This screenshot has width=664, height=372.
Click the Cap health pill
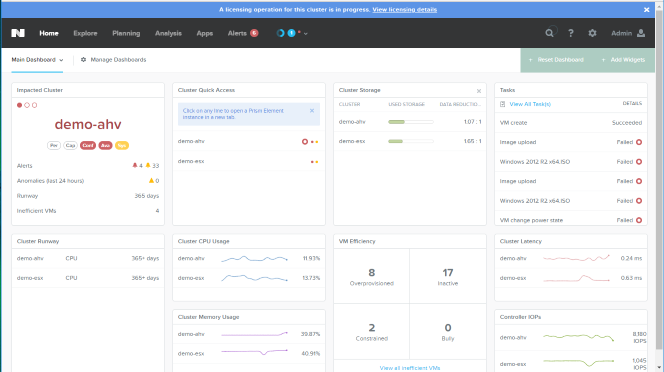pos(70,145)
